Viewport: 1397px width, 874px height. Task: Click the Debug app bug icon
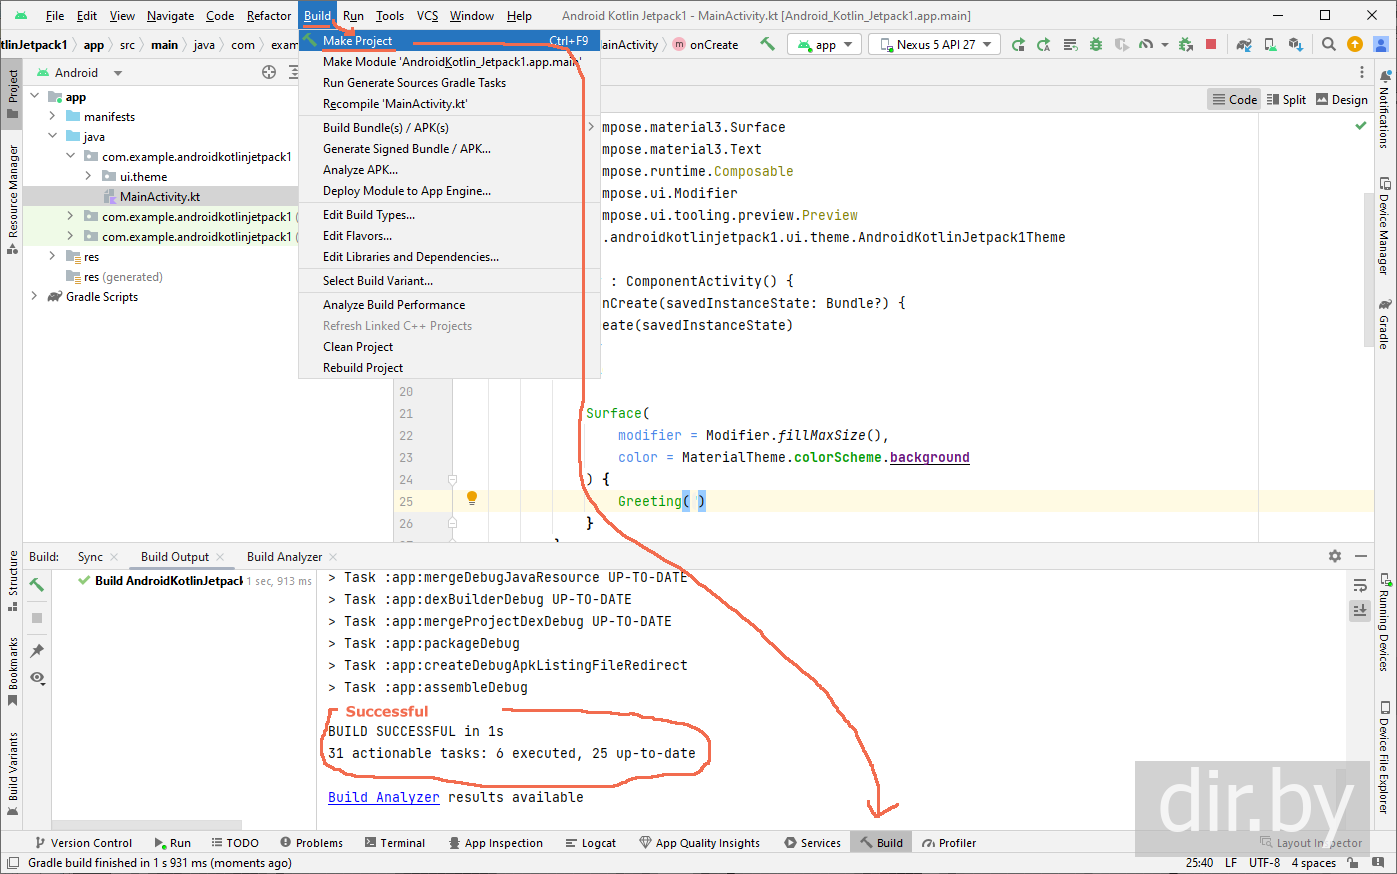(x=1096, y=44)
